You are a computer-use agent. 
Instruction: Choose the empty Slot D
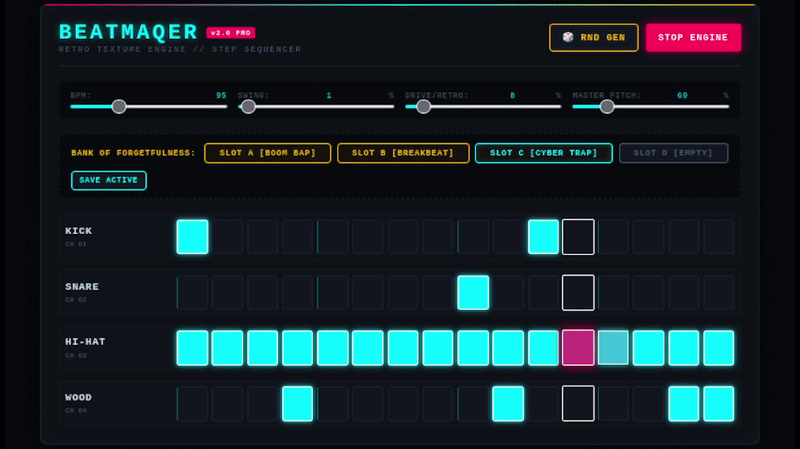click(673, 153)
